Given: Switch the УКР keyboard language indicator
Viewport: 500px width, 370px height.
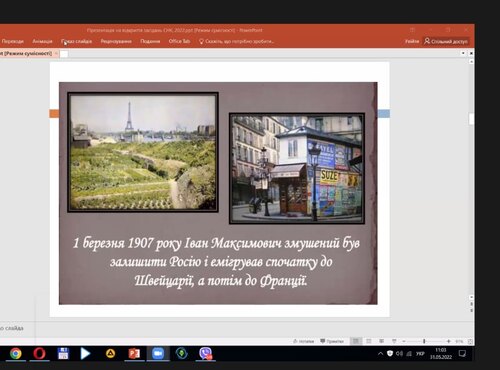Looking at the screenshot, I should tap(420, 354).
